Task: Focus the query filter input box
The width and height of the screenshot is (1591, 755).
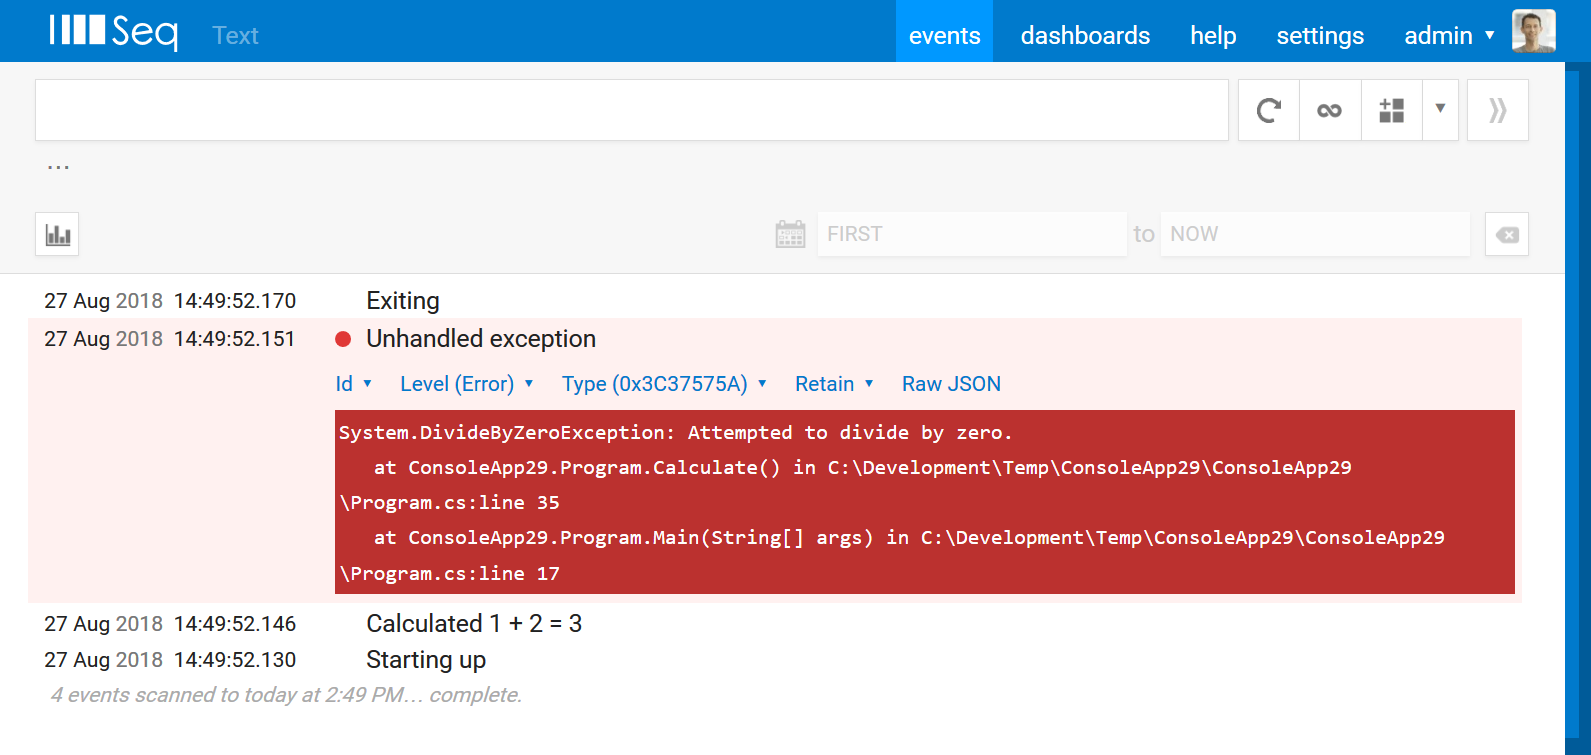Action: (x=632, y=110)
